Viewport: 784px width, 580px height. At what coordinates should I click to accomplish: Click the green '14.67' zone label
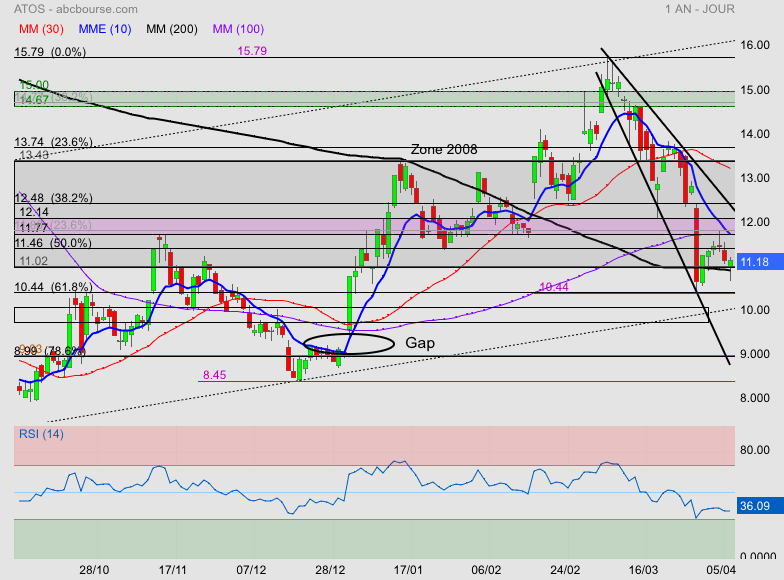pyautogui.click(x=34, y=100)
